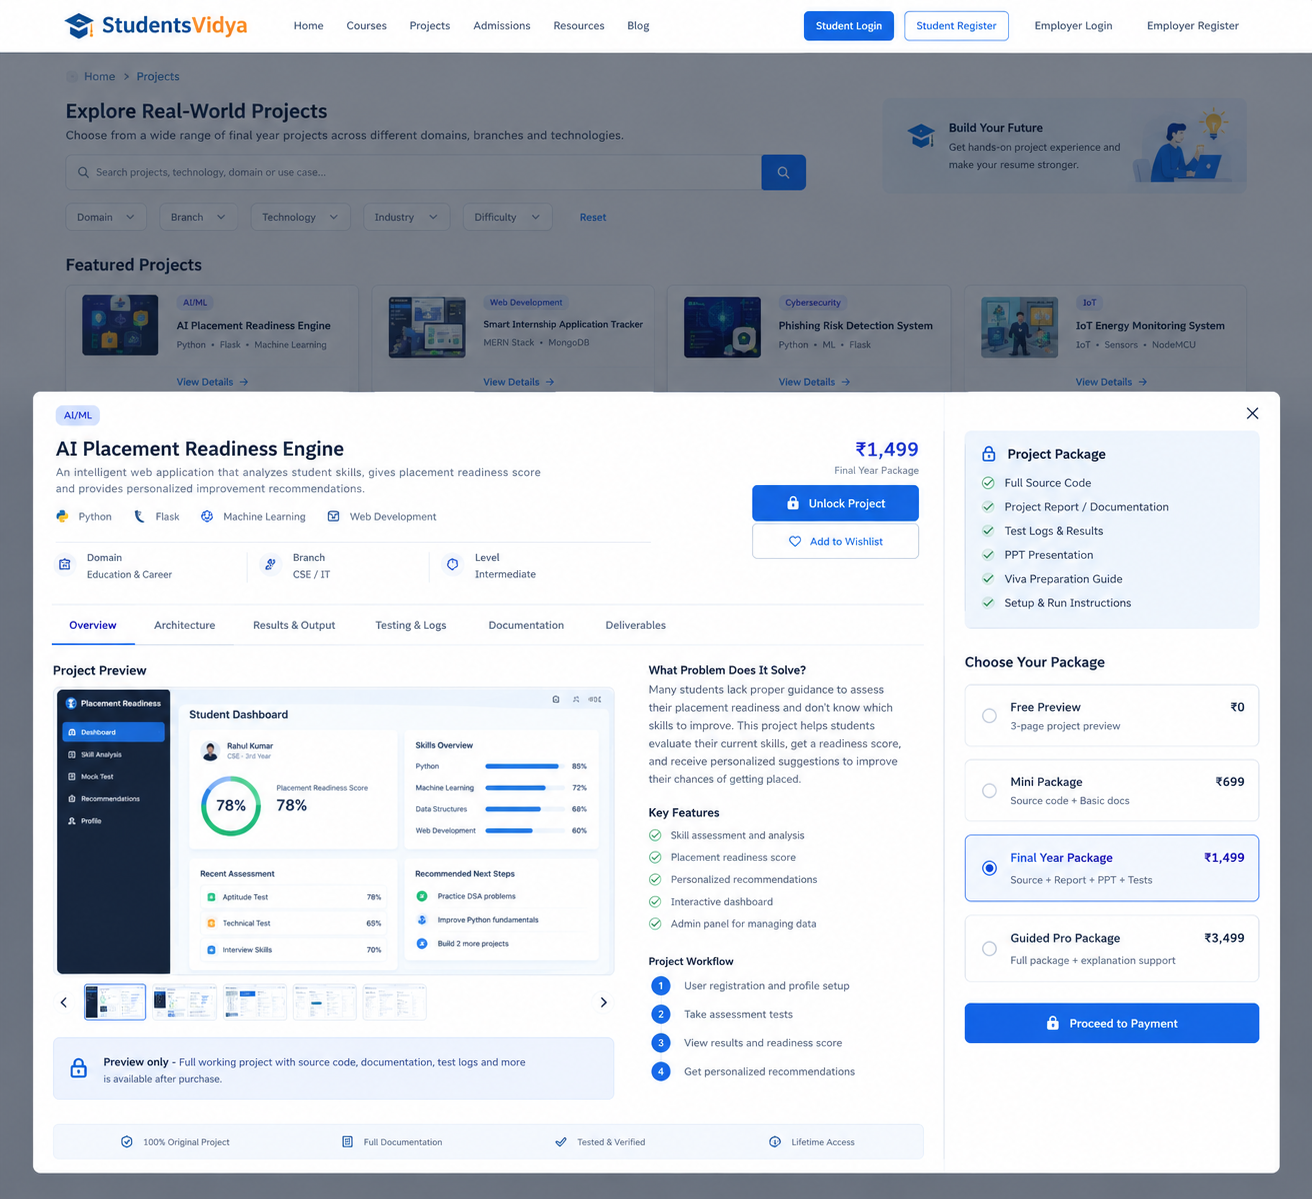The image size is (1312, 1199).
Task: Show next preview image arrow
Action: pos(603,1002)
